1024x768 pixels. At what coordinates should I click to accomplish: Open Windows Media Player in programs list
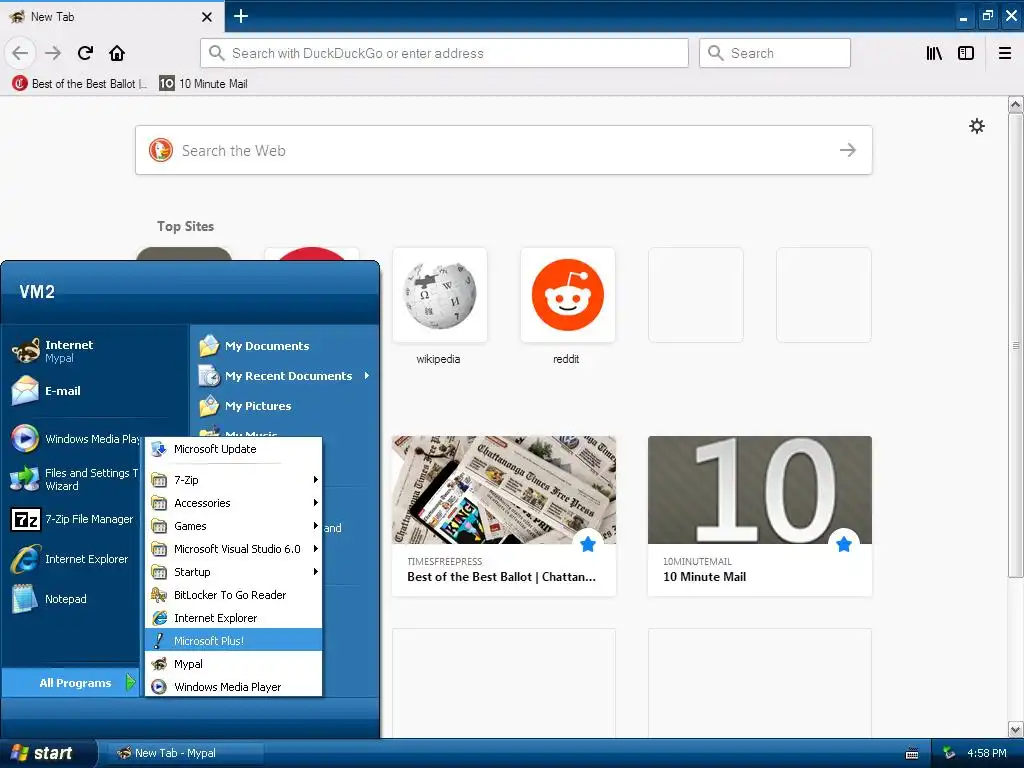[234, 687]
